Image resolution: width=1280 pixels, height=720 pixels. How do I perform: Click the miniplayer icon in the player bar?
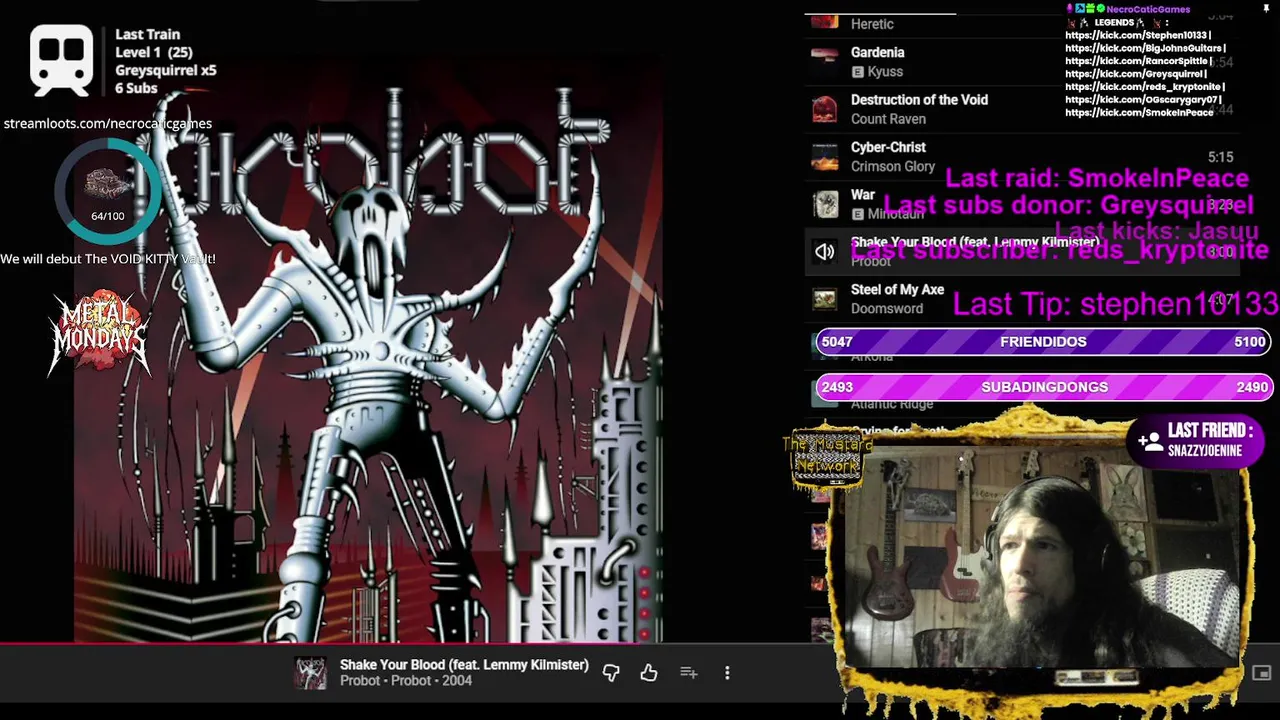(x=1261, y=673)
